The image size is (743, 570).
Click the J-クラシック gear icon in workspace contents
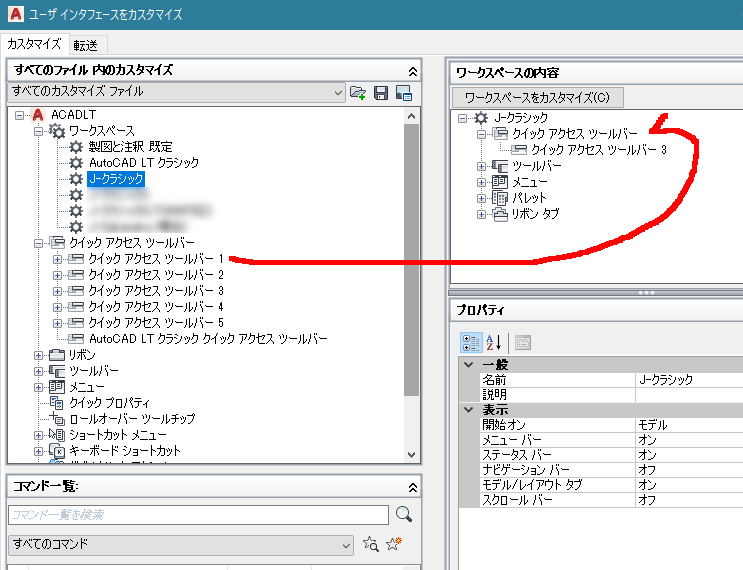481,118
